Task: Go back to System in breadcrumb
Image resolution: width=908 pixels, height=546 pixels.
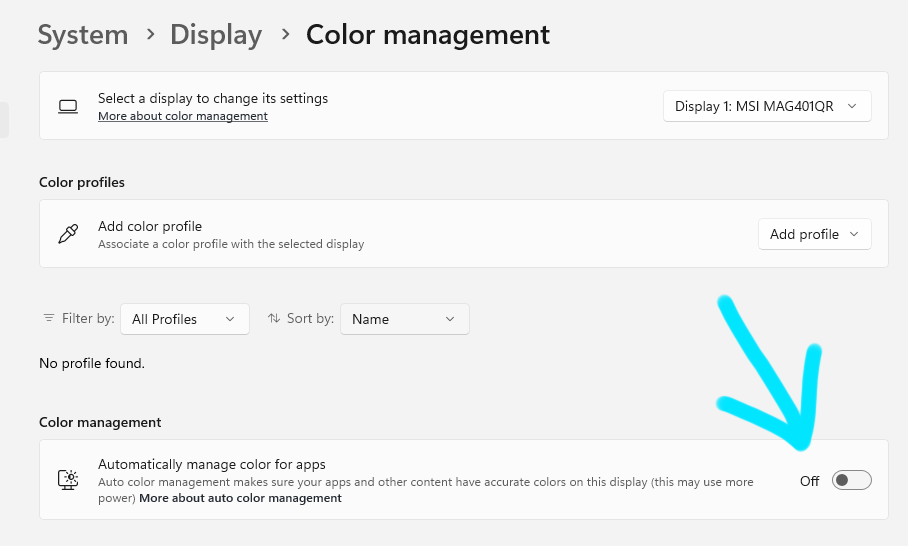Action: 83,35
